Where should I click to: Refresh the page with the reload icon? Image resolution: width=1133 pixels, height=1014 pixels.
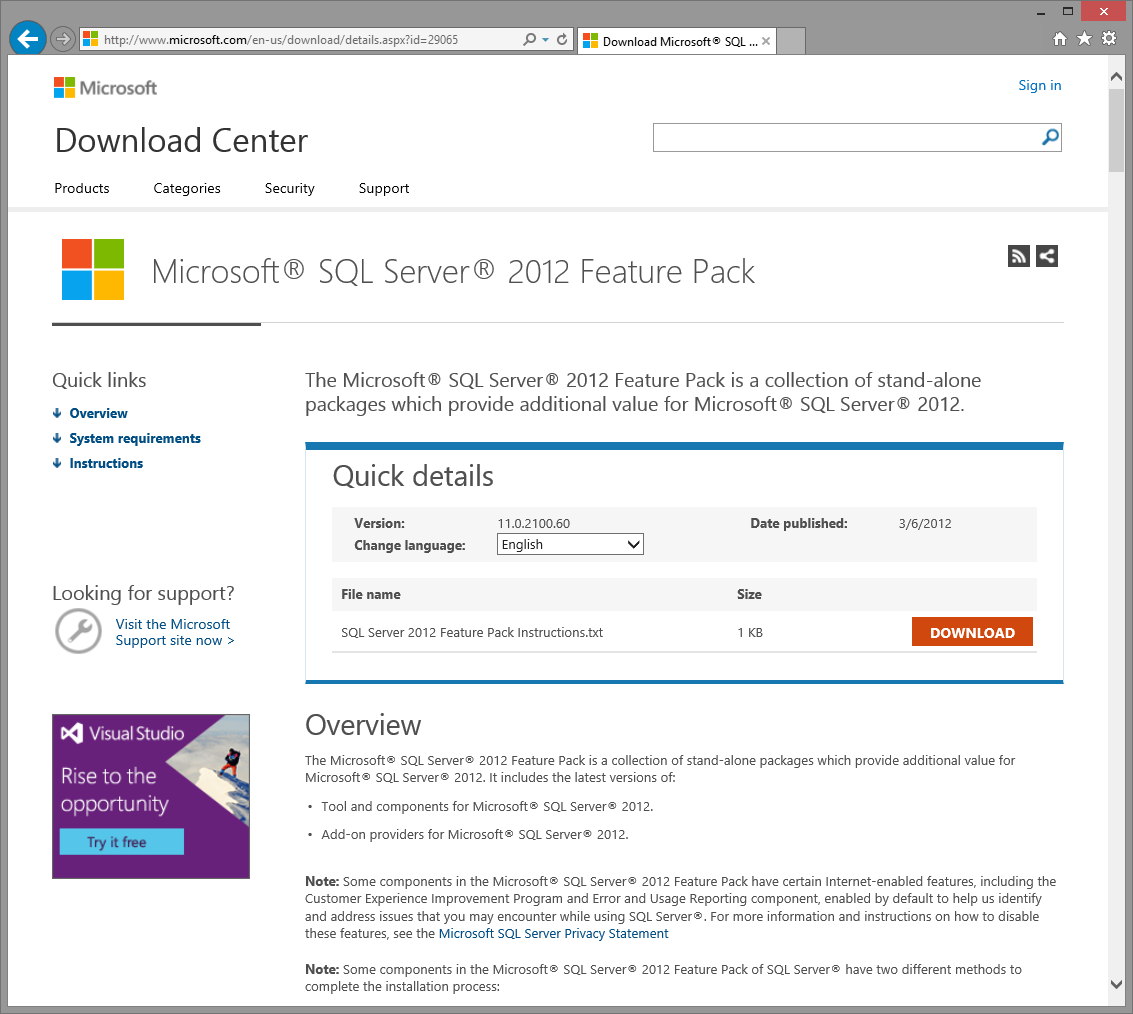562,40
